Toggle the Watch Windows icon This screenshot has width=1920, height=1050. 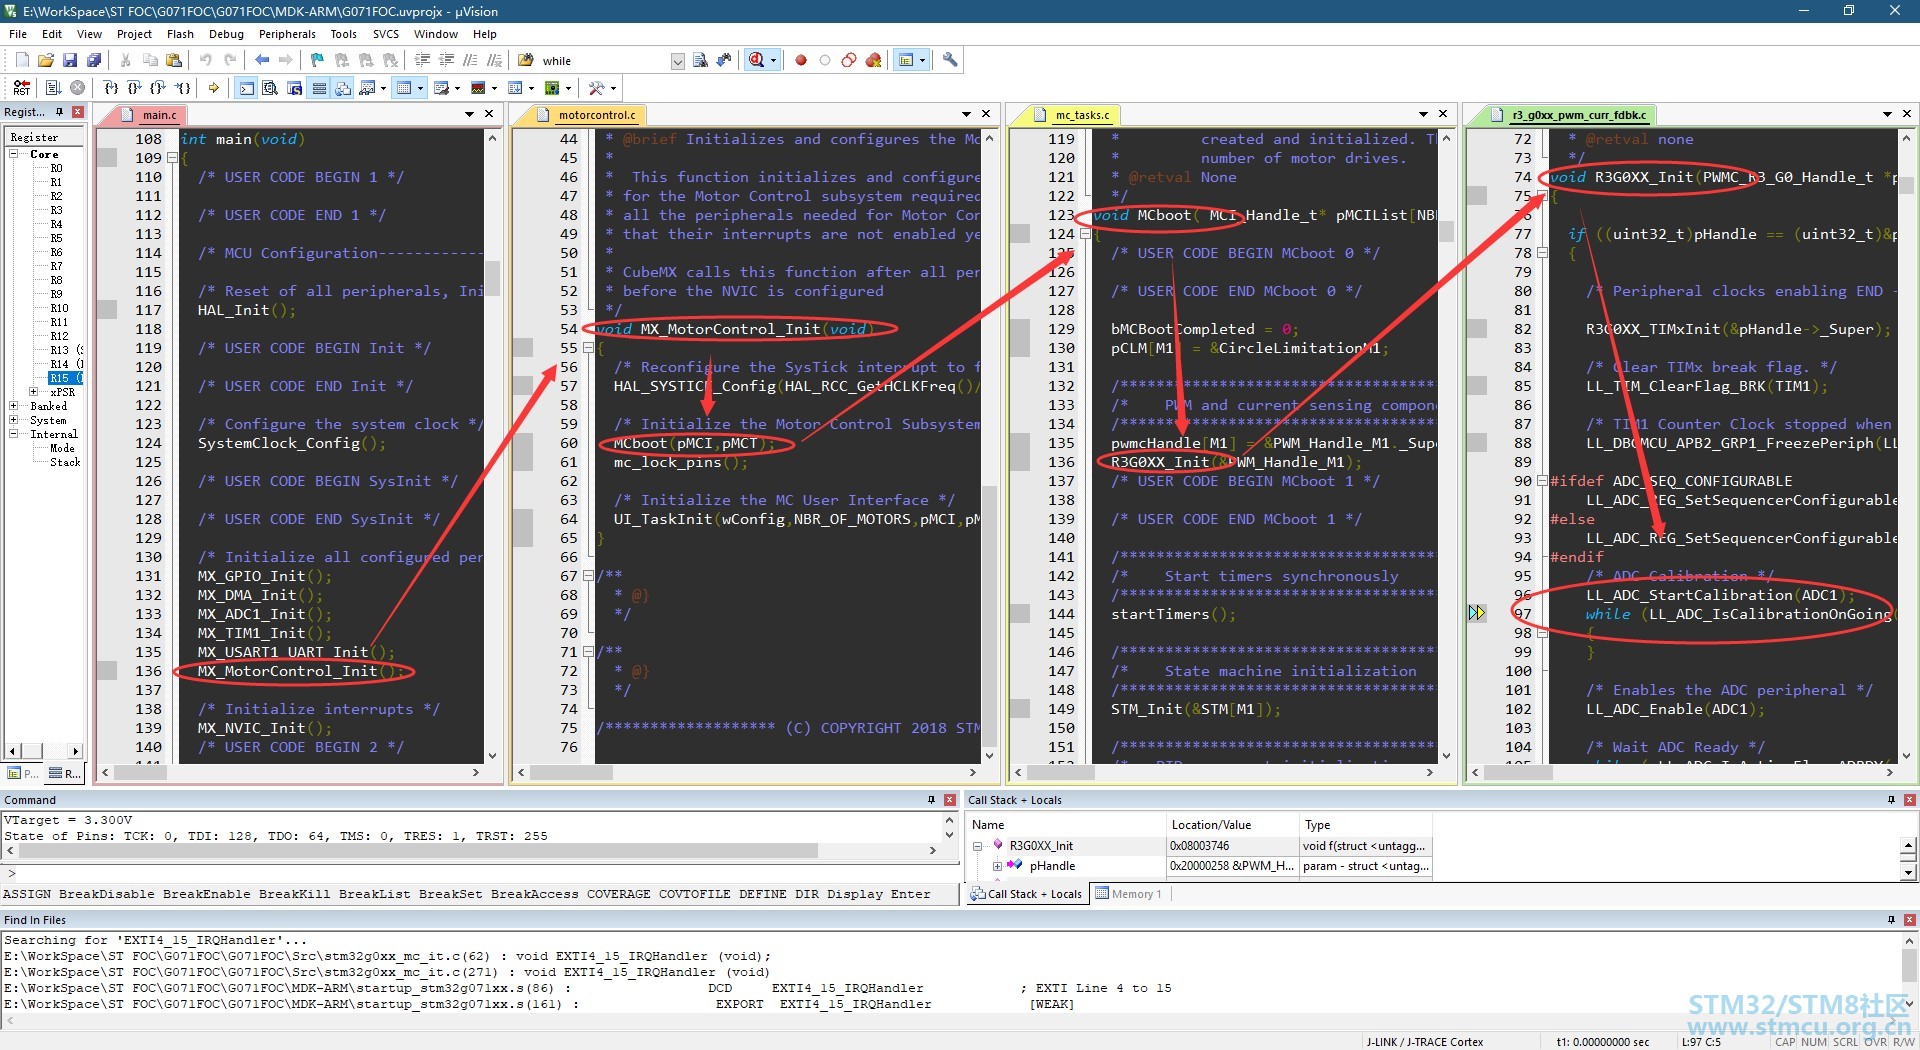click(368, 88)
